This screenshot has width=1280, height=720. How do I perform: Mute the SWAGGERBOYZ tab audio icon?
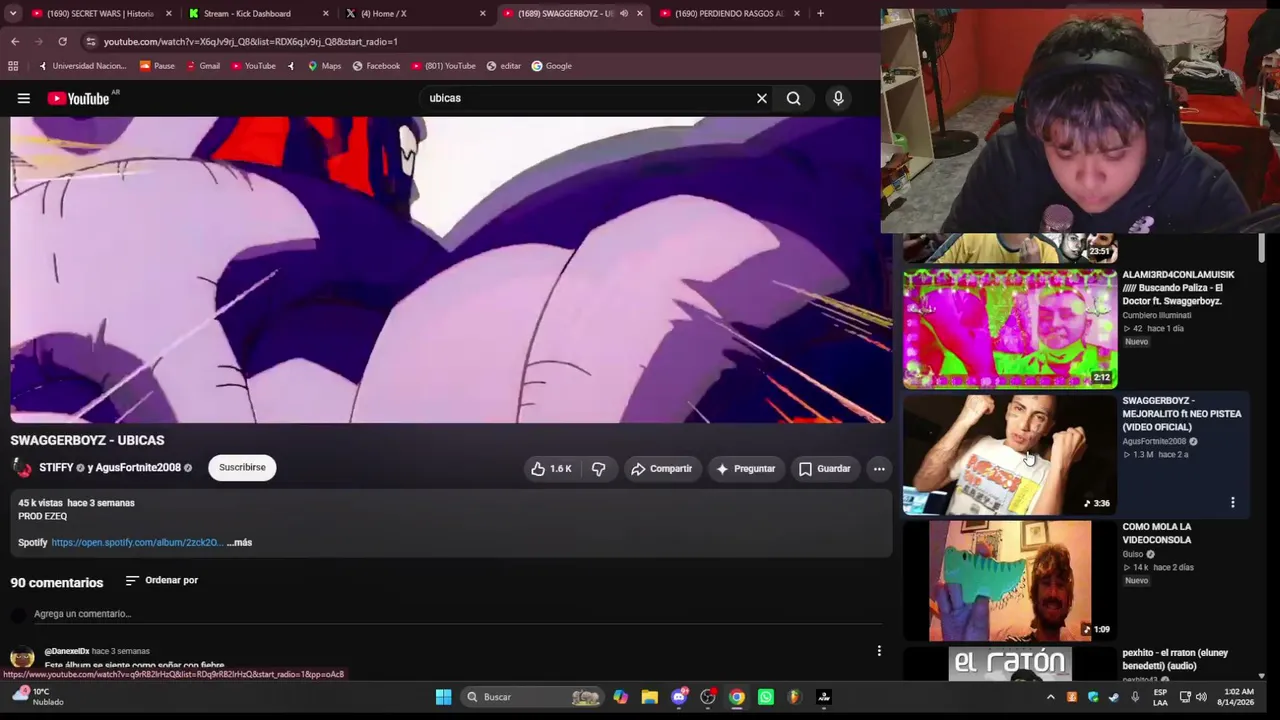(623, 13)
